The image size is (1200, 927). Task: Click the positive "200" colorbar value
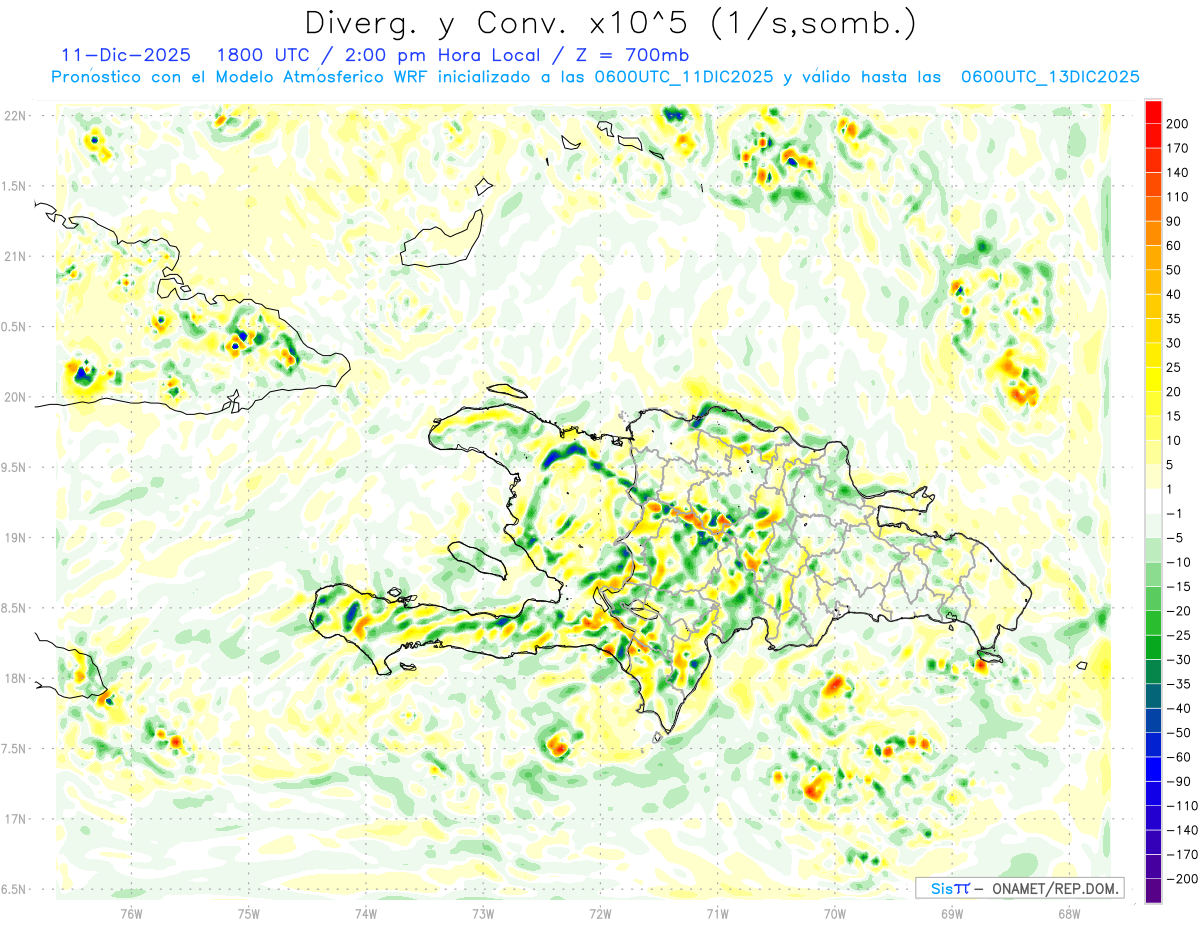pyautogui.click(x=1179, y=124)
